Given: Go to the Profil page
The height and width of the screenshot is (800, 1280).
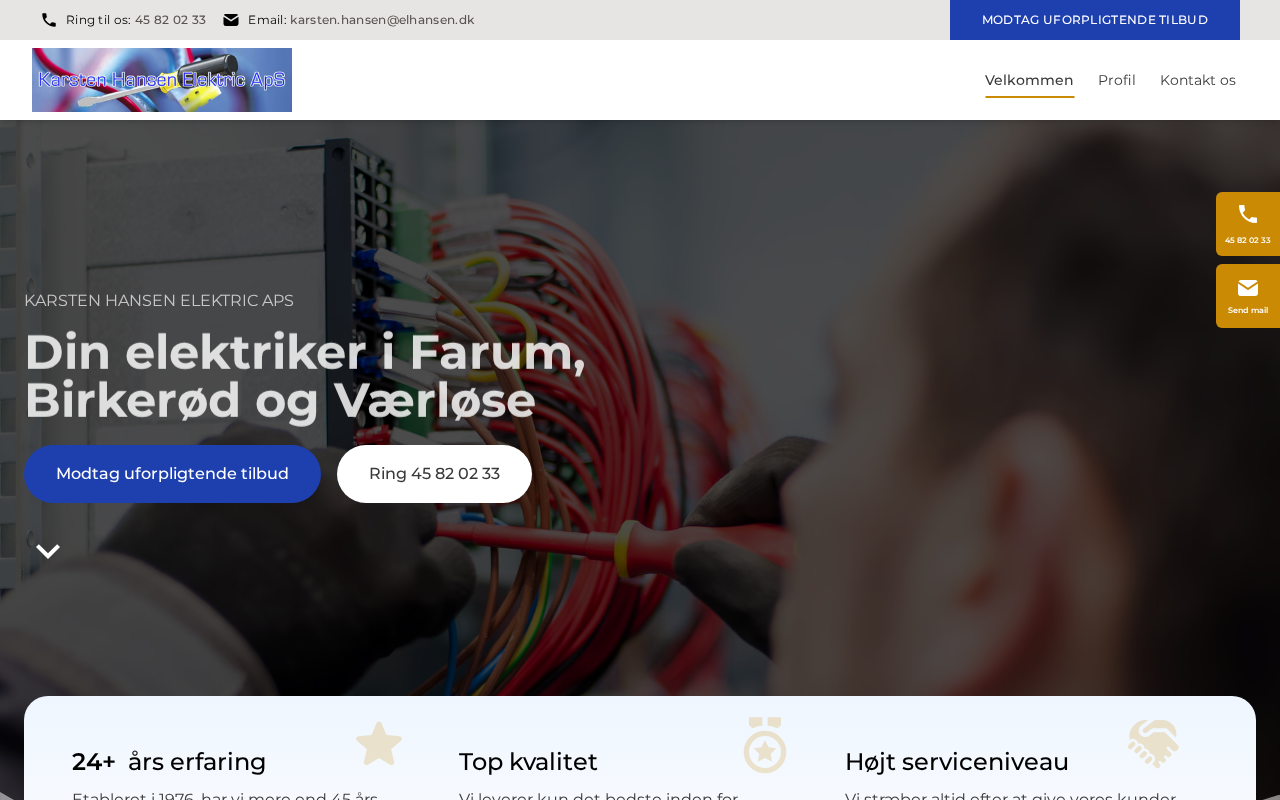Looking at the screenshot, I should [1117, 80].
